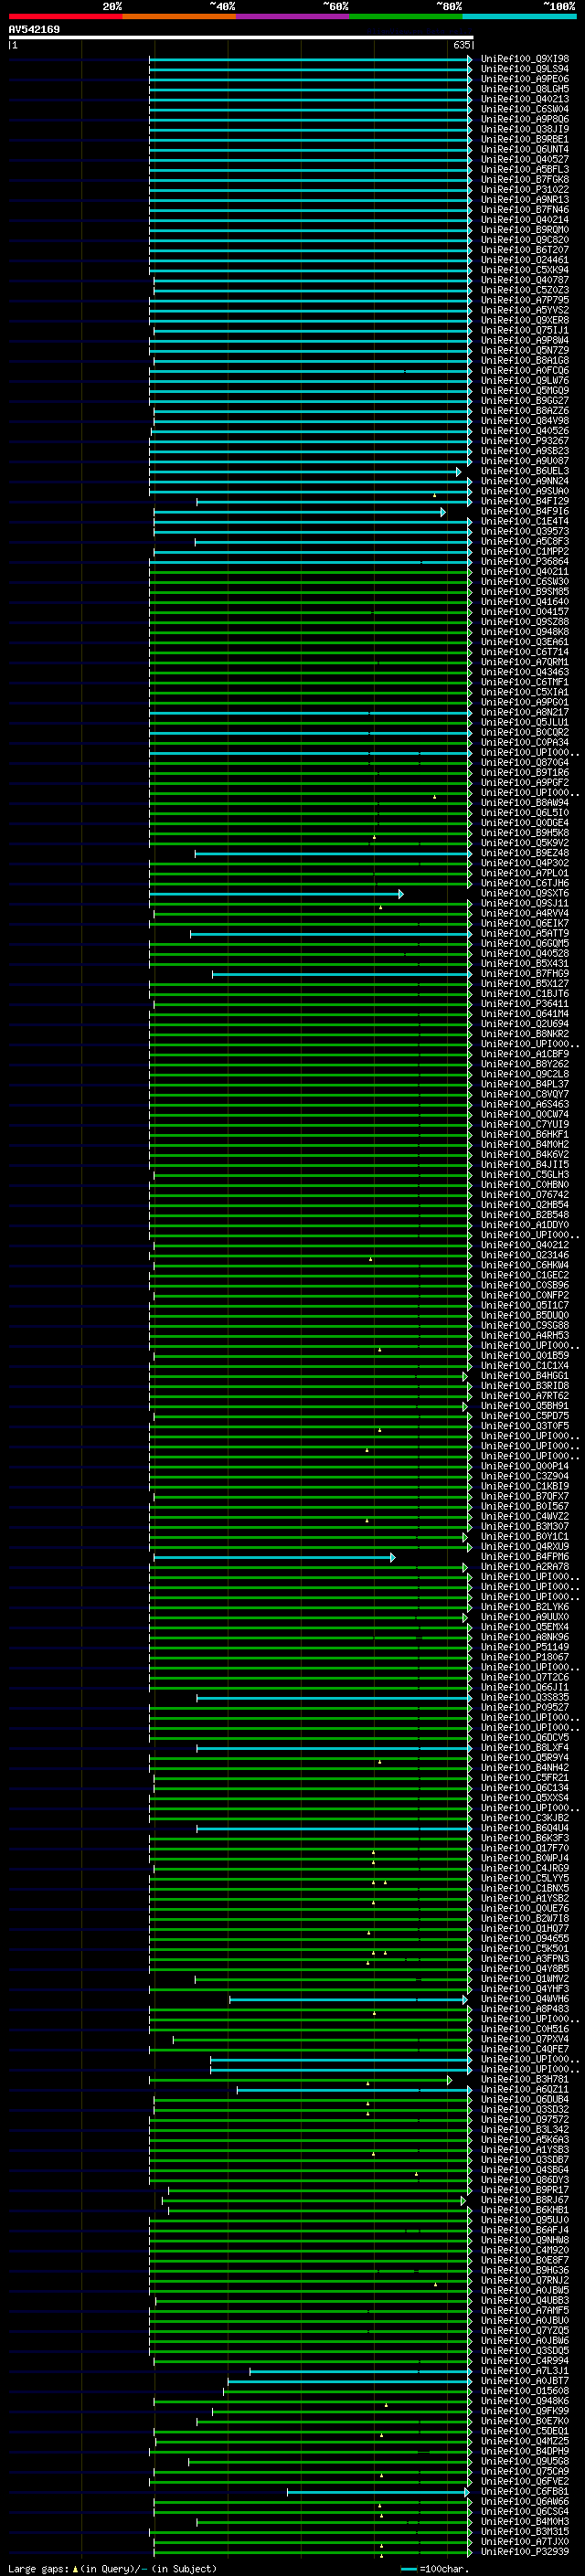This screenshot has width=585, height=2576.
Task: Select the AV542169 query title
Action: click(x=34, y=30)
